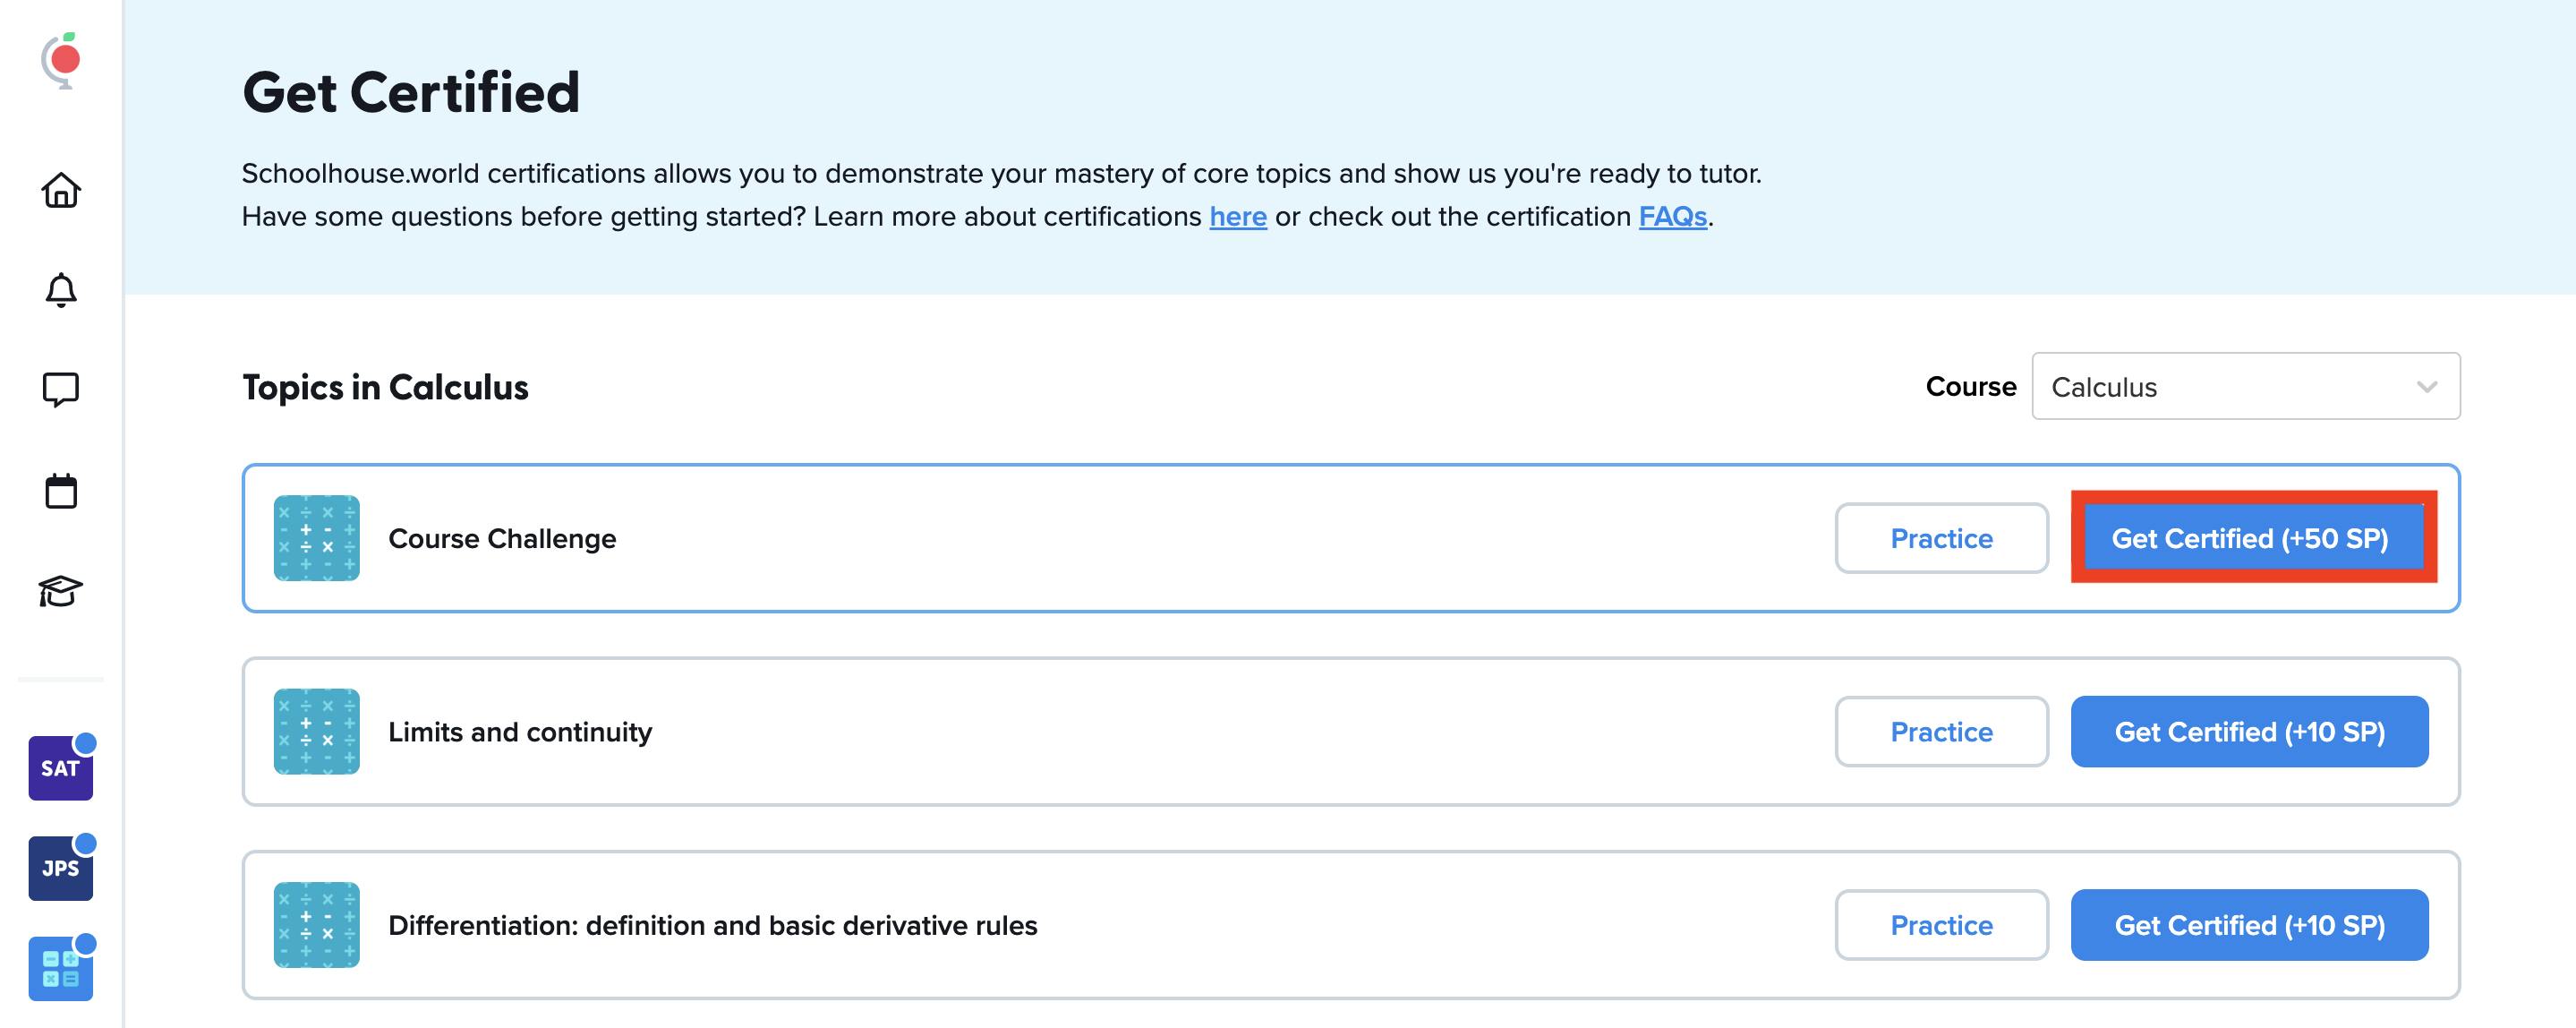Open the SAT sidebar shortcut
Viewport: 2576px width, 1028px height.
pyautogui.click(x=60, y=768)
